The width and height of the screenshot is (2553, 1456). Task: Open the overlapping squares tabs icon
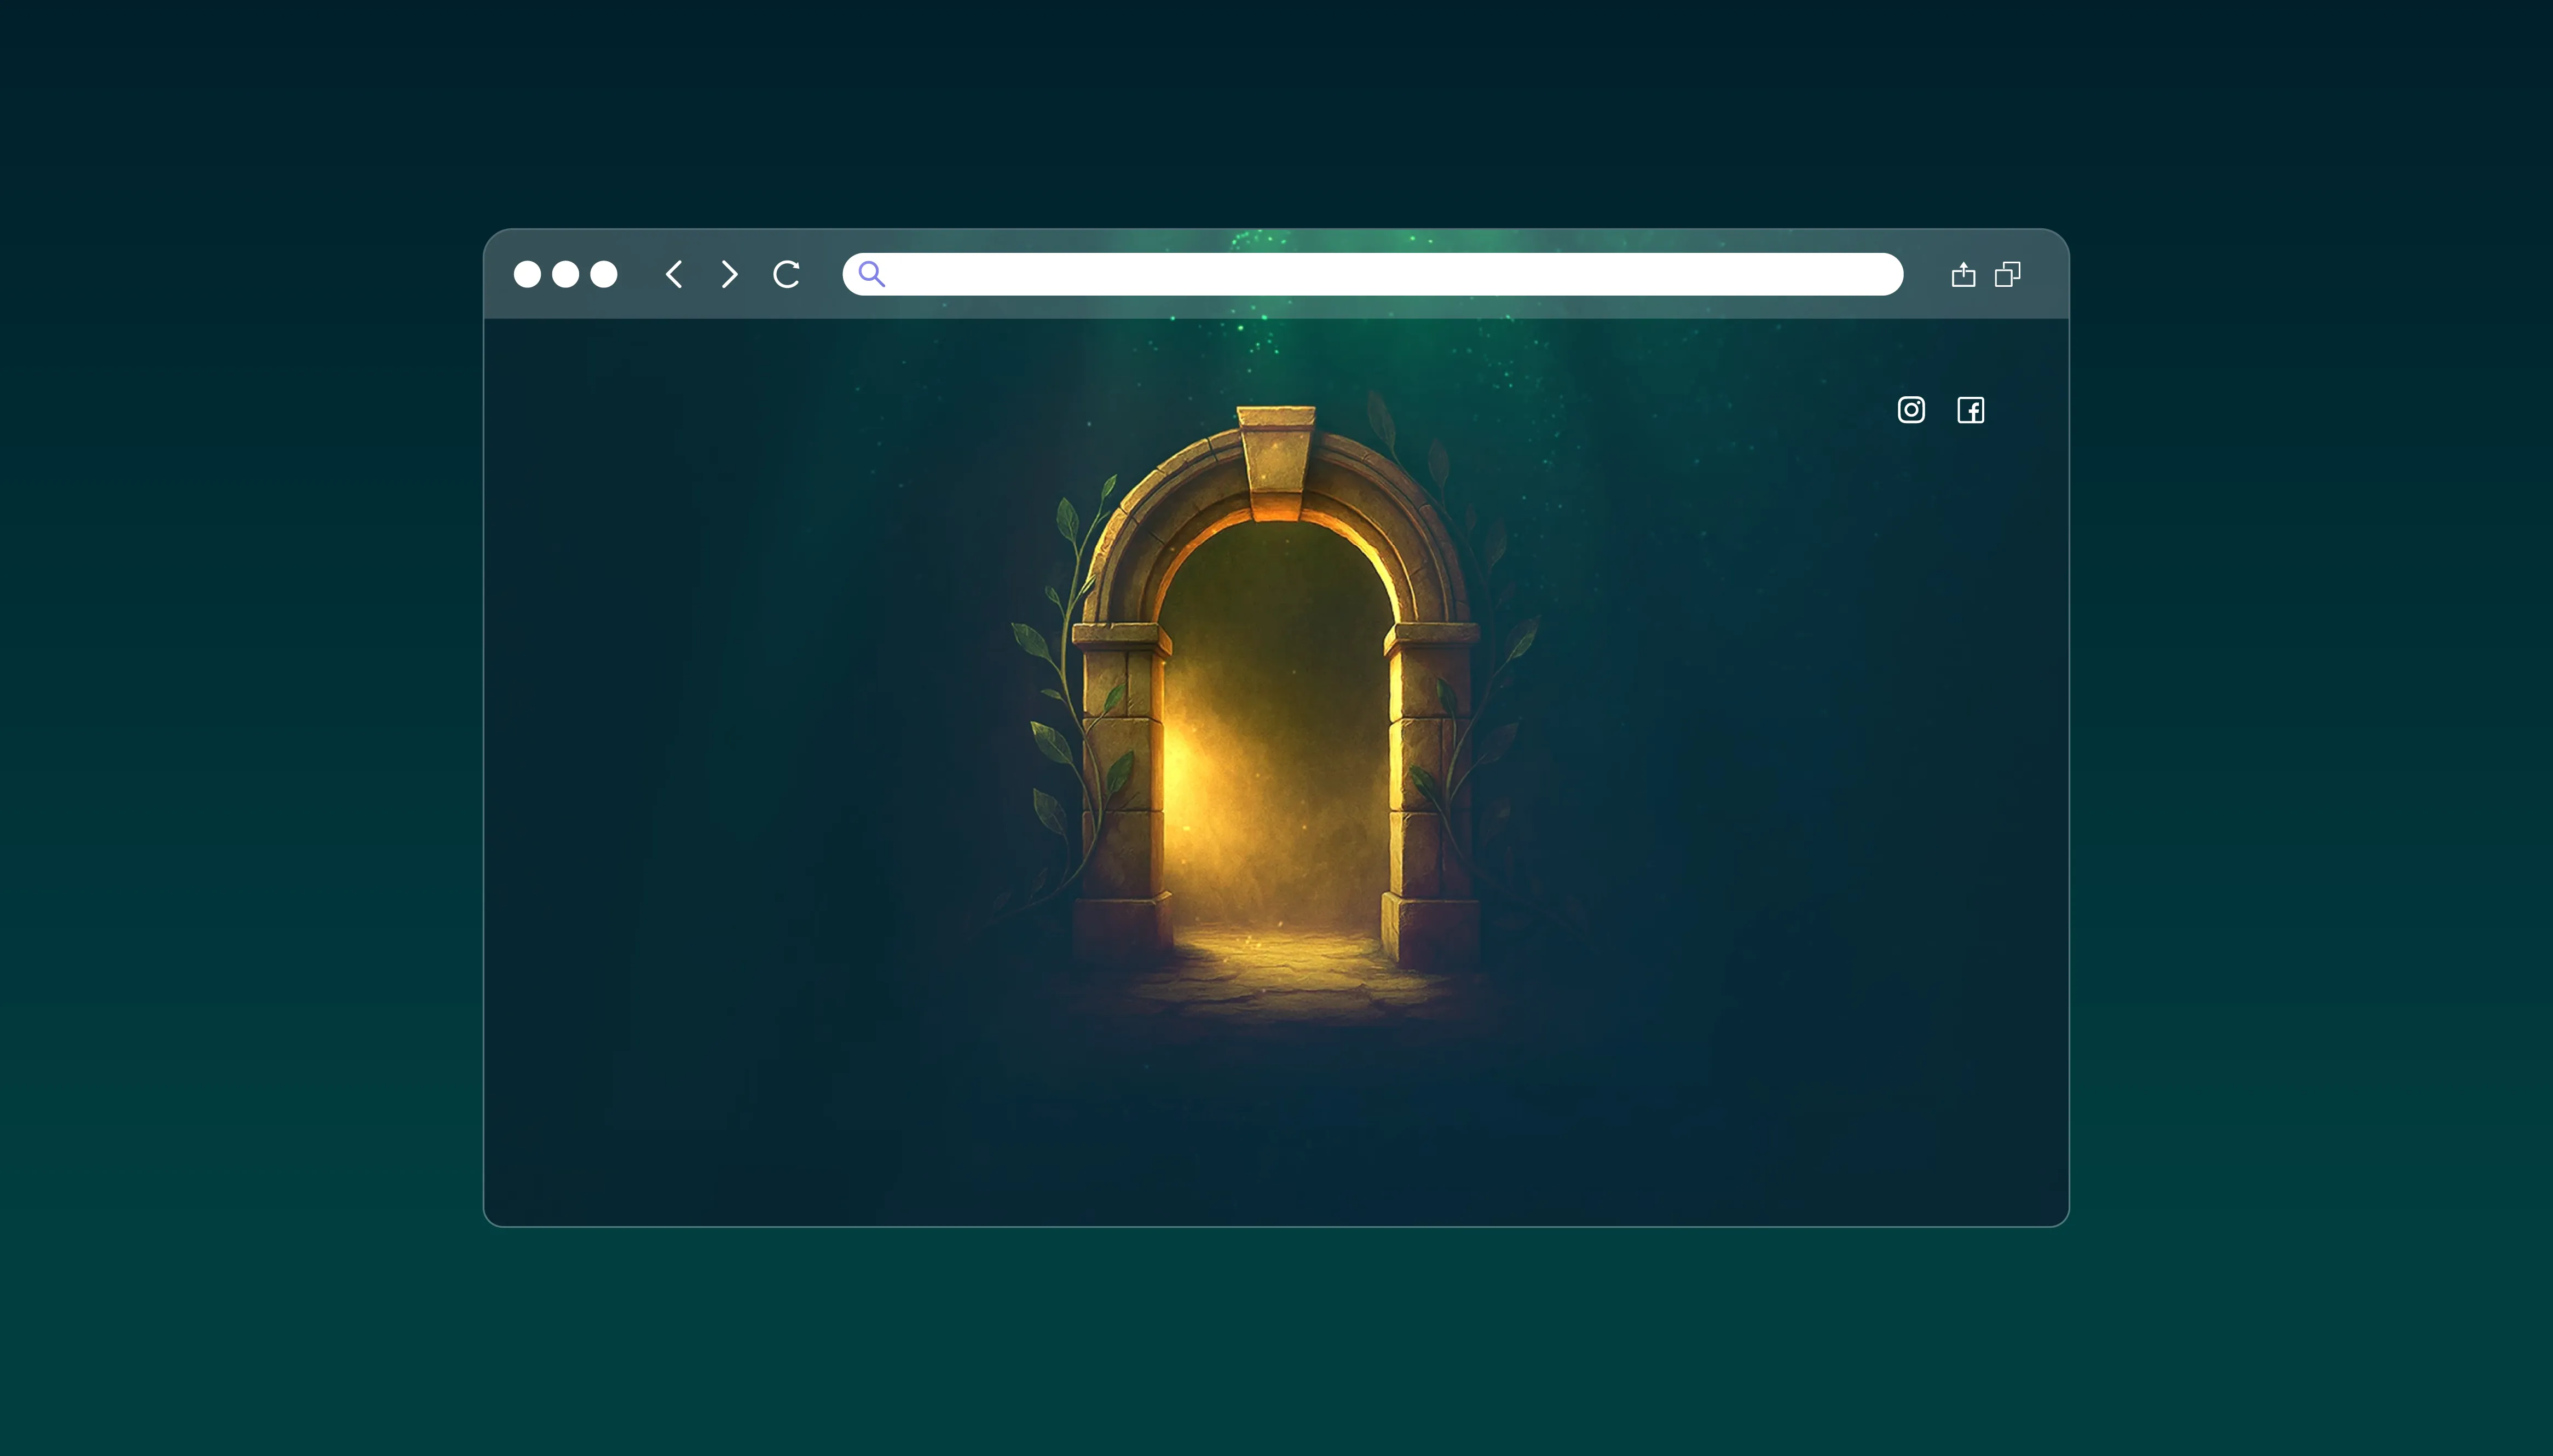pos(2007,274)
